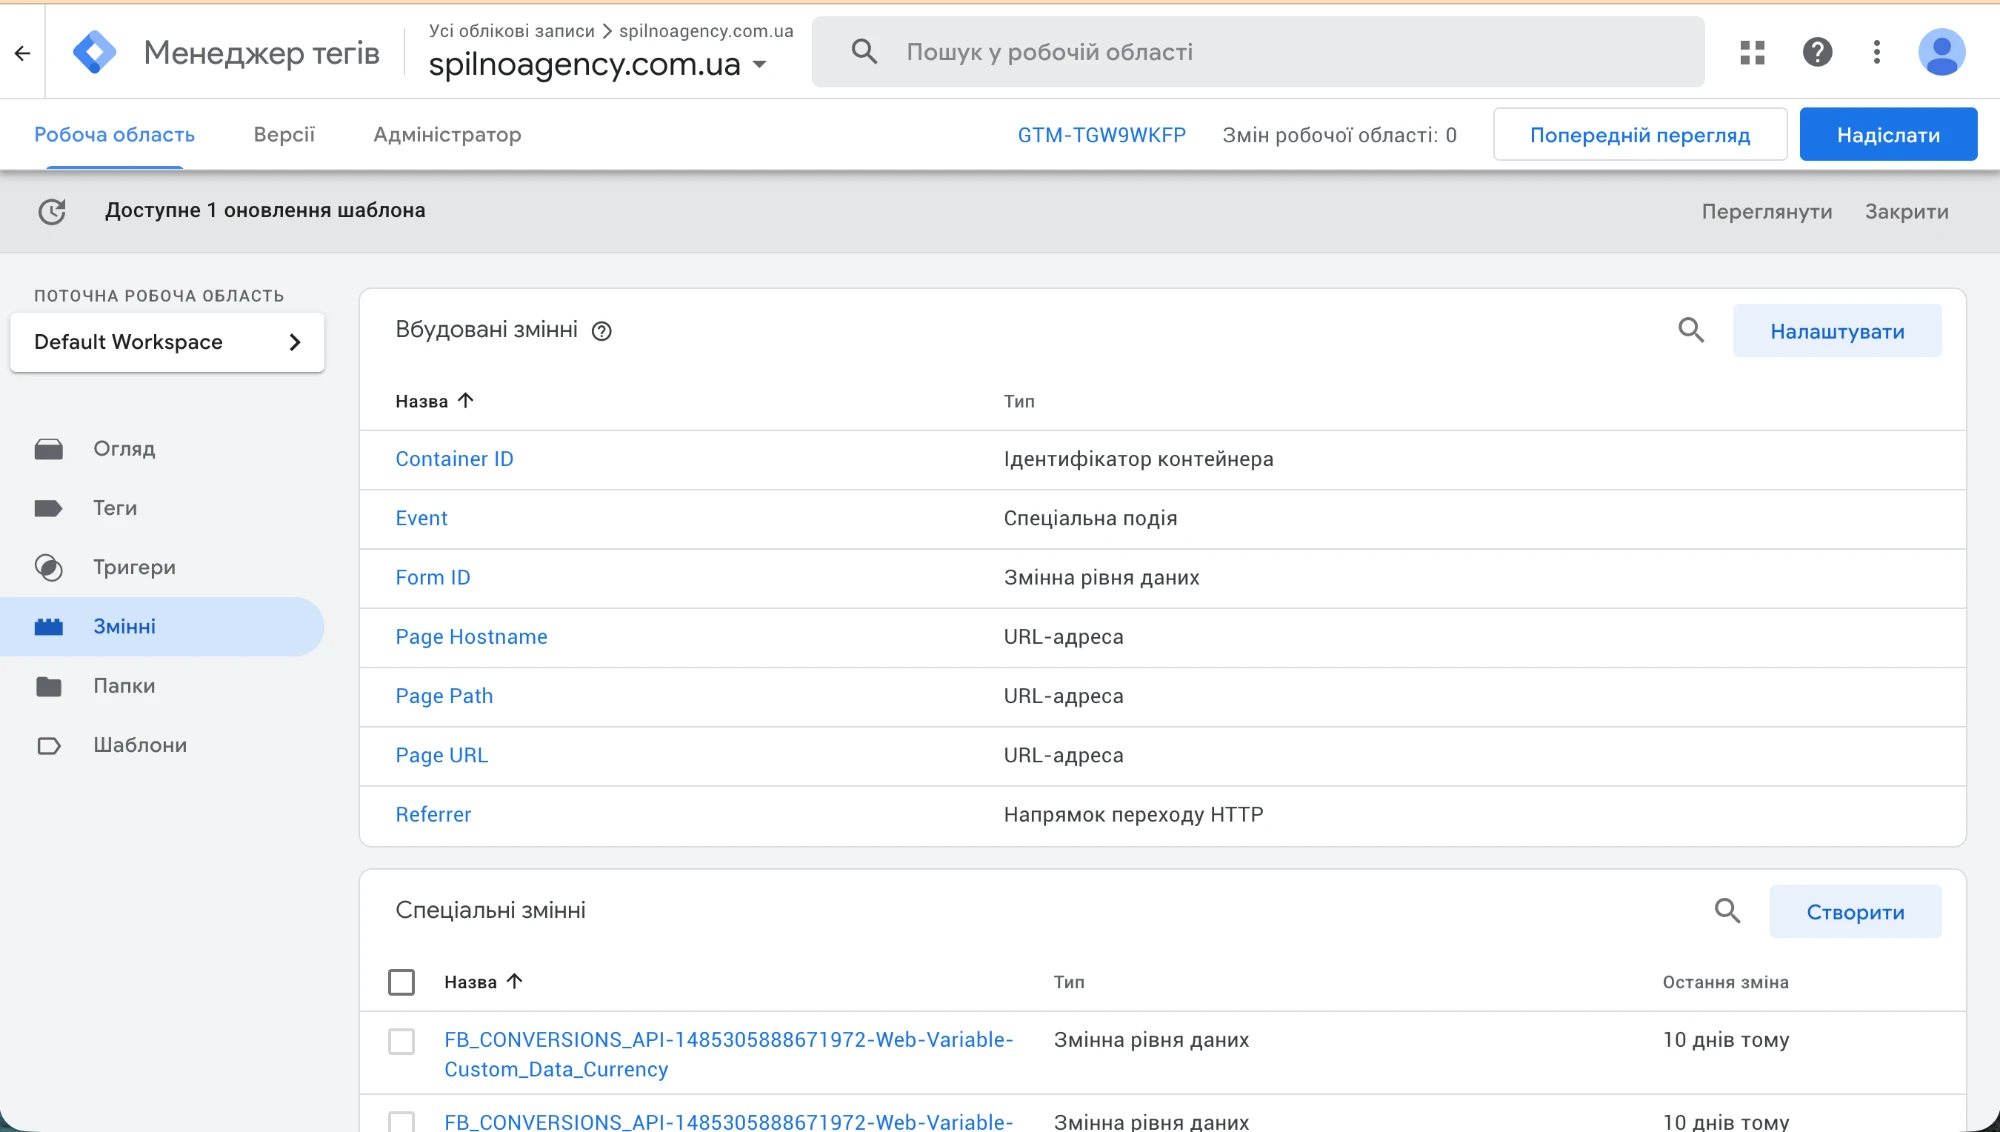
Task: Search built-in variables with magnifier icon
Action: [x=1690, y=330]
